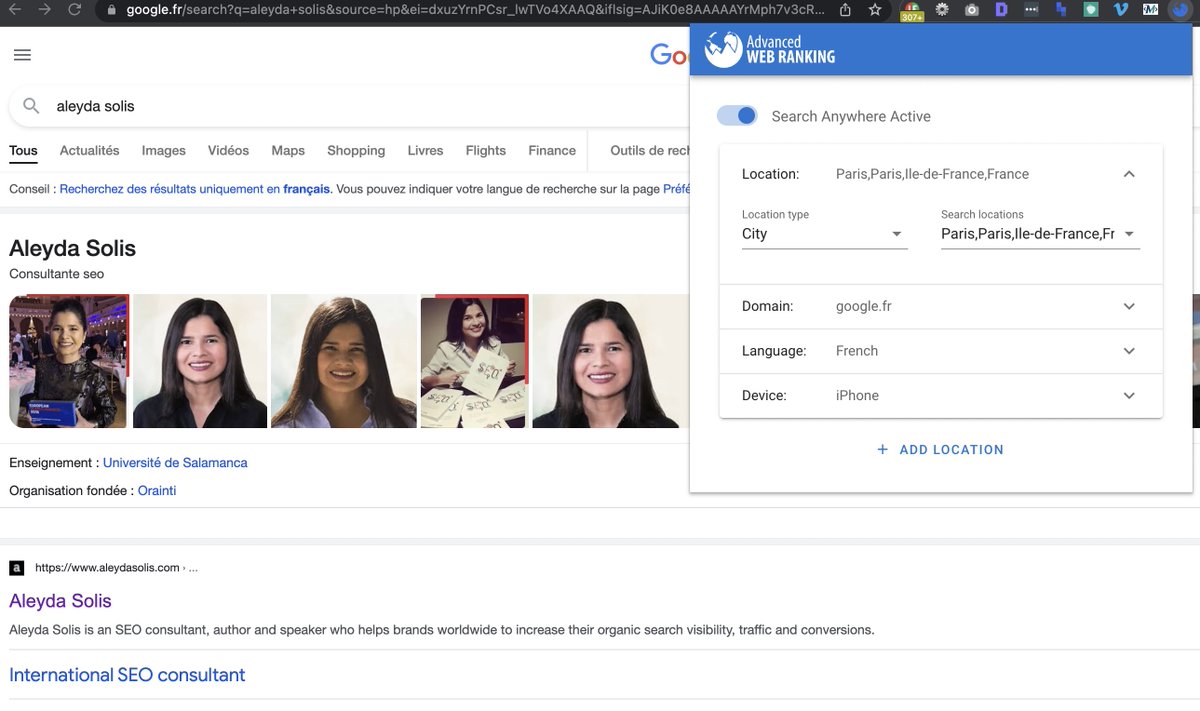Switch to the Finance tab
The width and height of the screenshot is (1200, 711).
(x=552, y=151)
